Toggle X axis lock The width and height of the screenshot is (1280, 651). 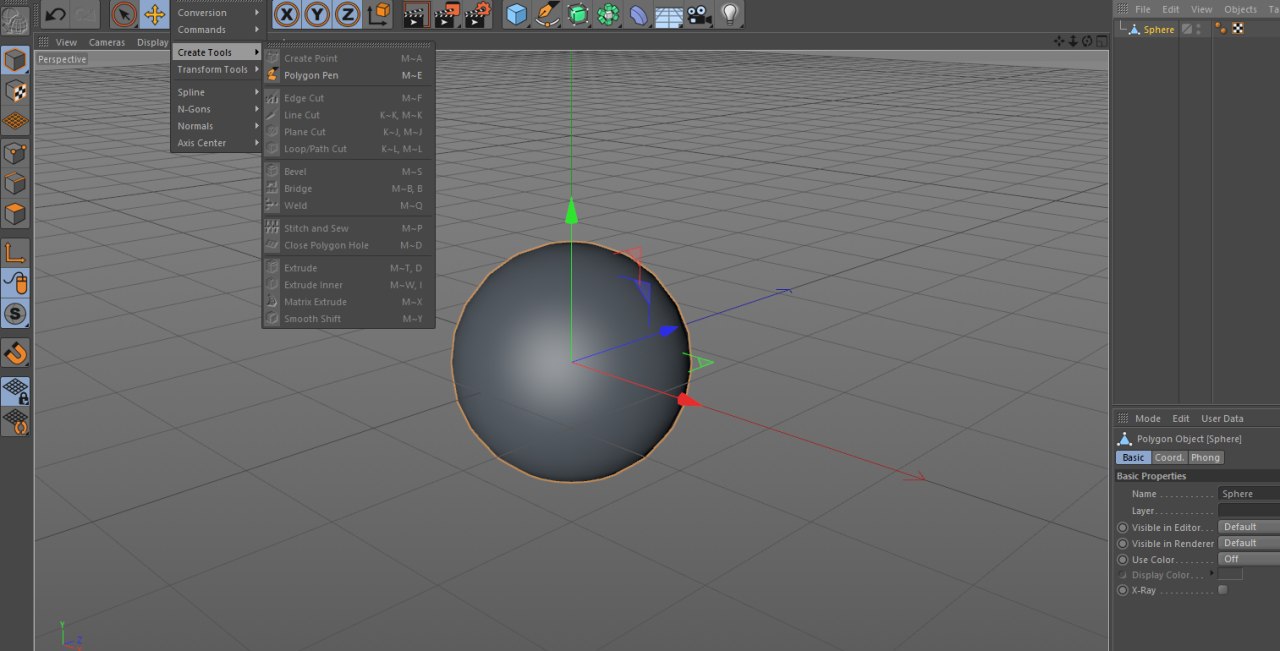[x=287, y=14]
